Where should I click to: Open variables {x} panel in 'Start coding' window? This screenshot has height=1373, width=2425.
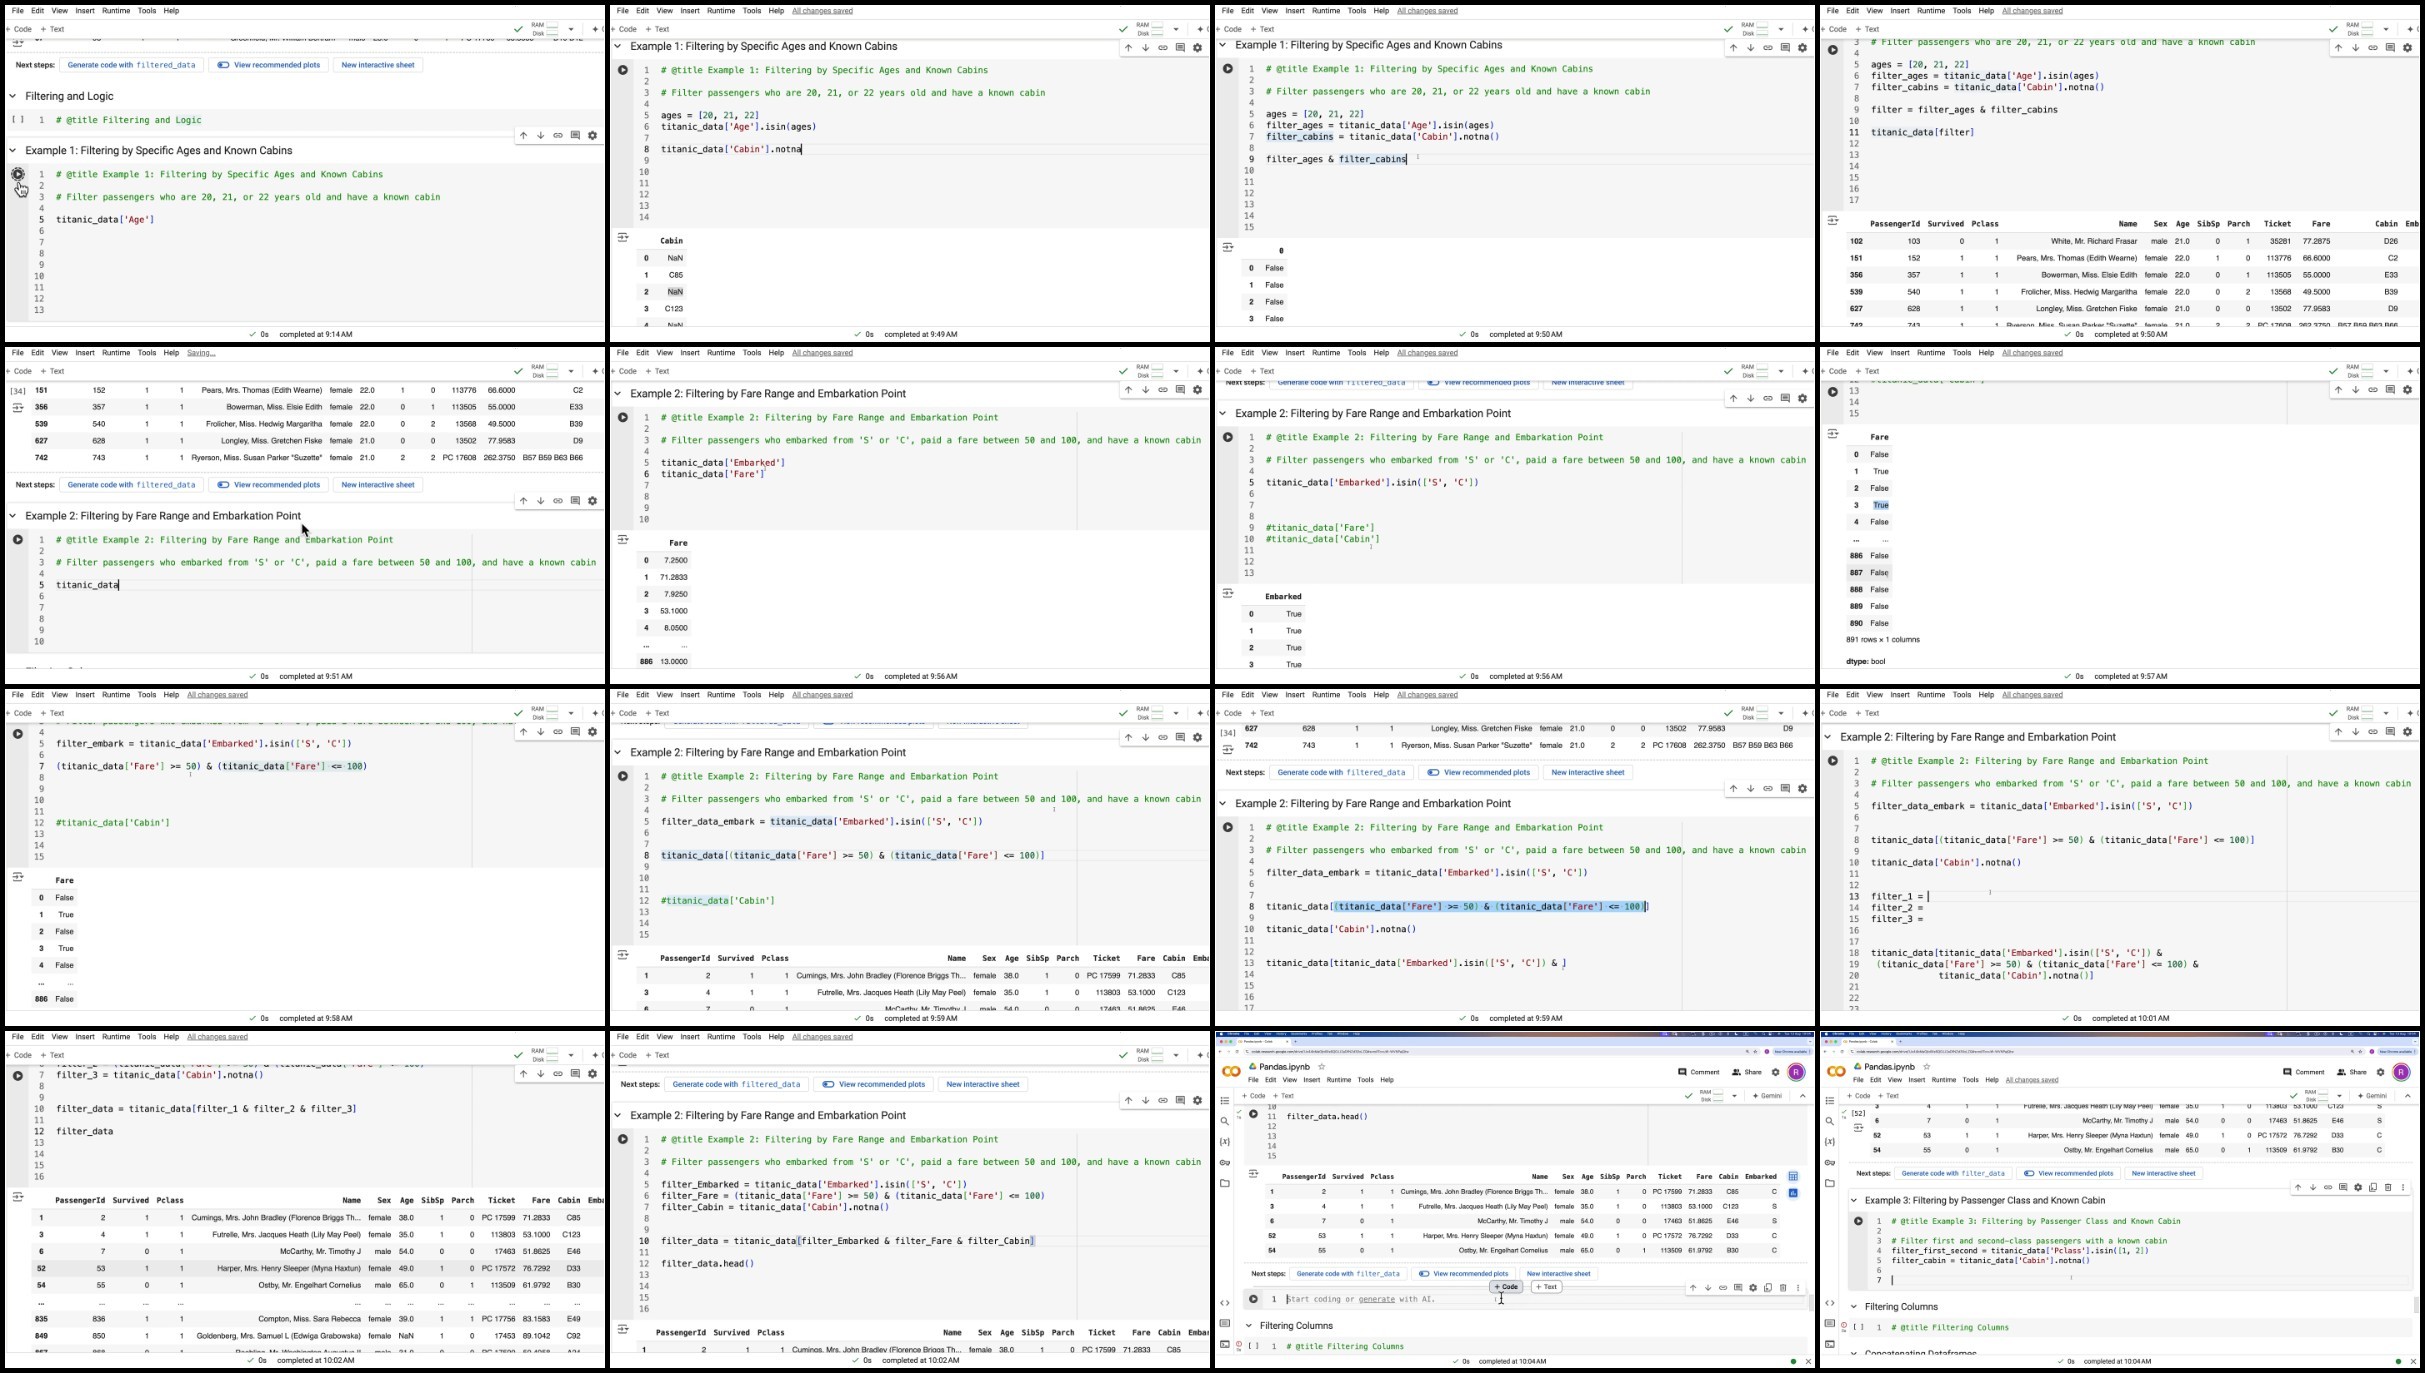pyautogui.click(x=1225, y=1141)
